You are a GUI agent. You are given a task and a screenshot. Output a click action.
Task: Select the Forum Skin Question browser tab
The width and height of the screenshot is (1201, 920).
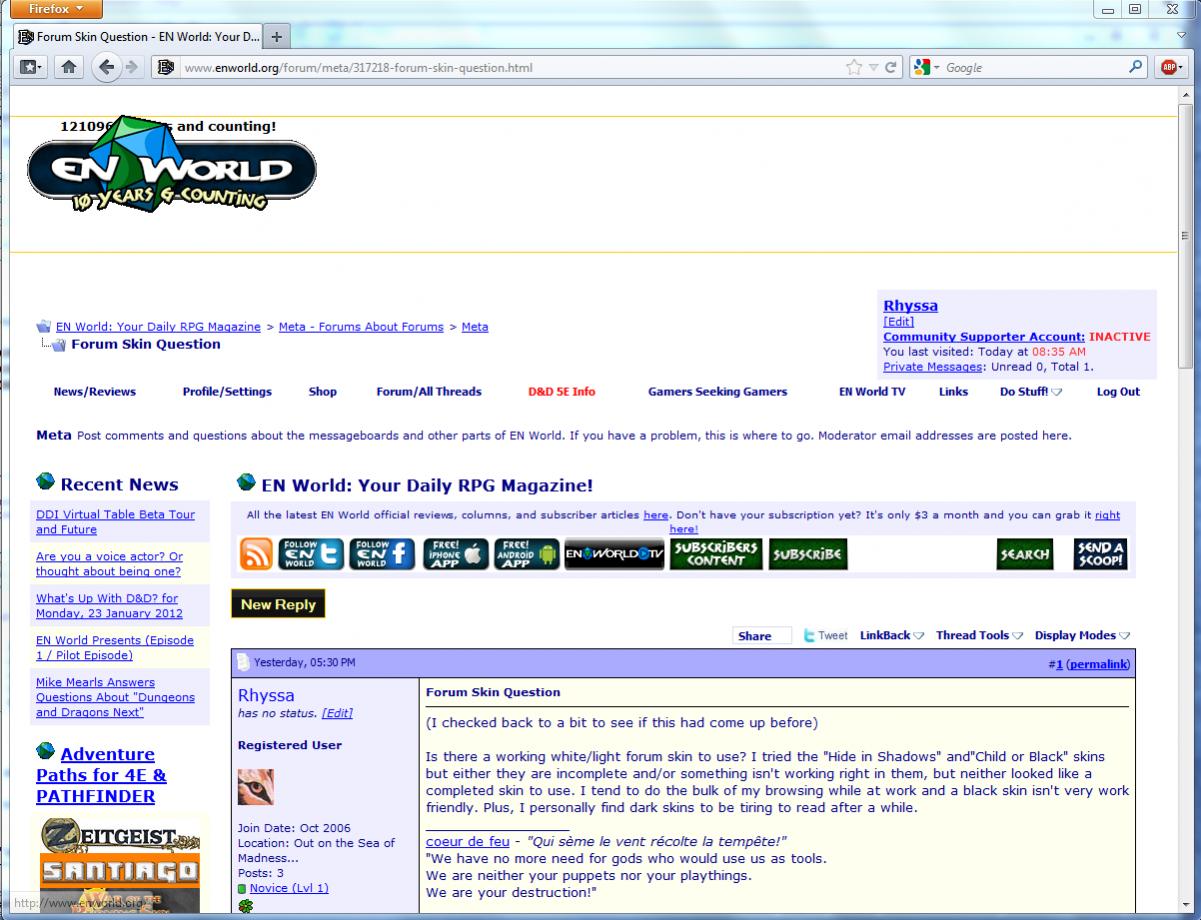click(x=138, y=37)
